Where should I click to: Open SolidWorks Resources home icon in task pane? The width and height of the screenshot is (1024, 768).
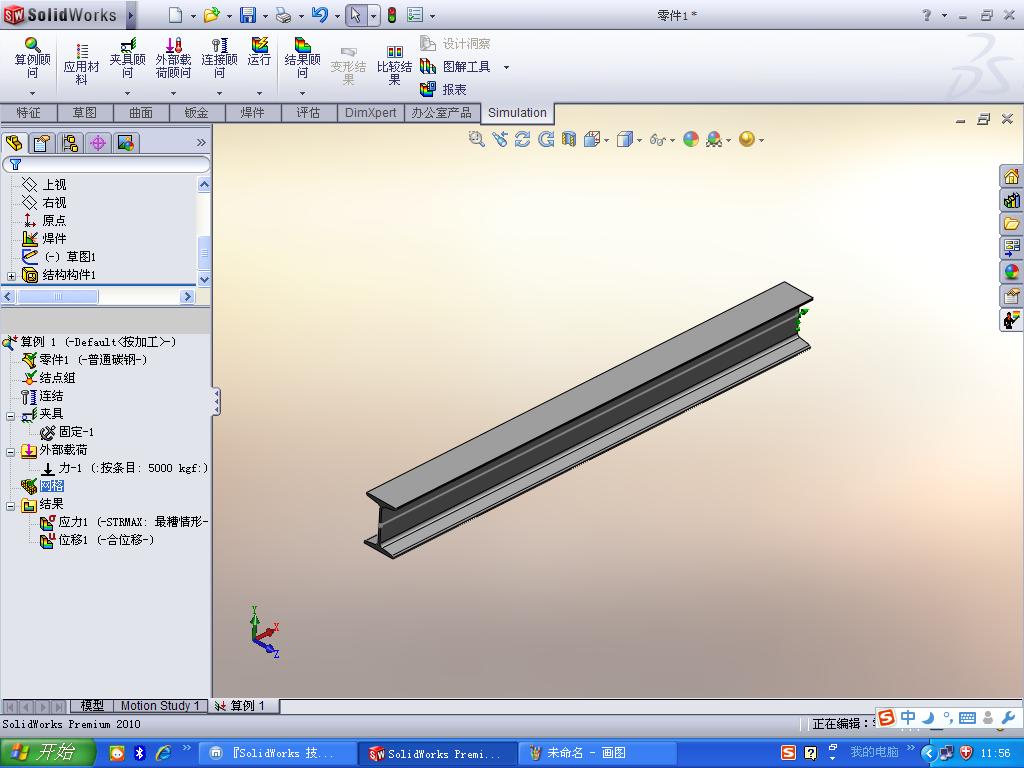(x=1012, y=176)
